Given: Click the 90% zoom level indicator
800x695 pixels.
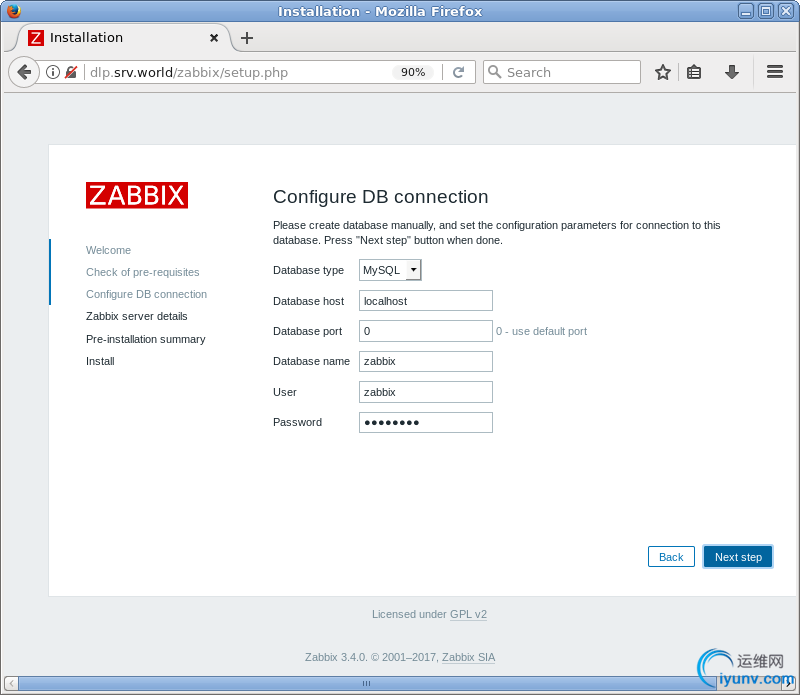Looking at the screenshot, I should (x=413, y=72).
